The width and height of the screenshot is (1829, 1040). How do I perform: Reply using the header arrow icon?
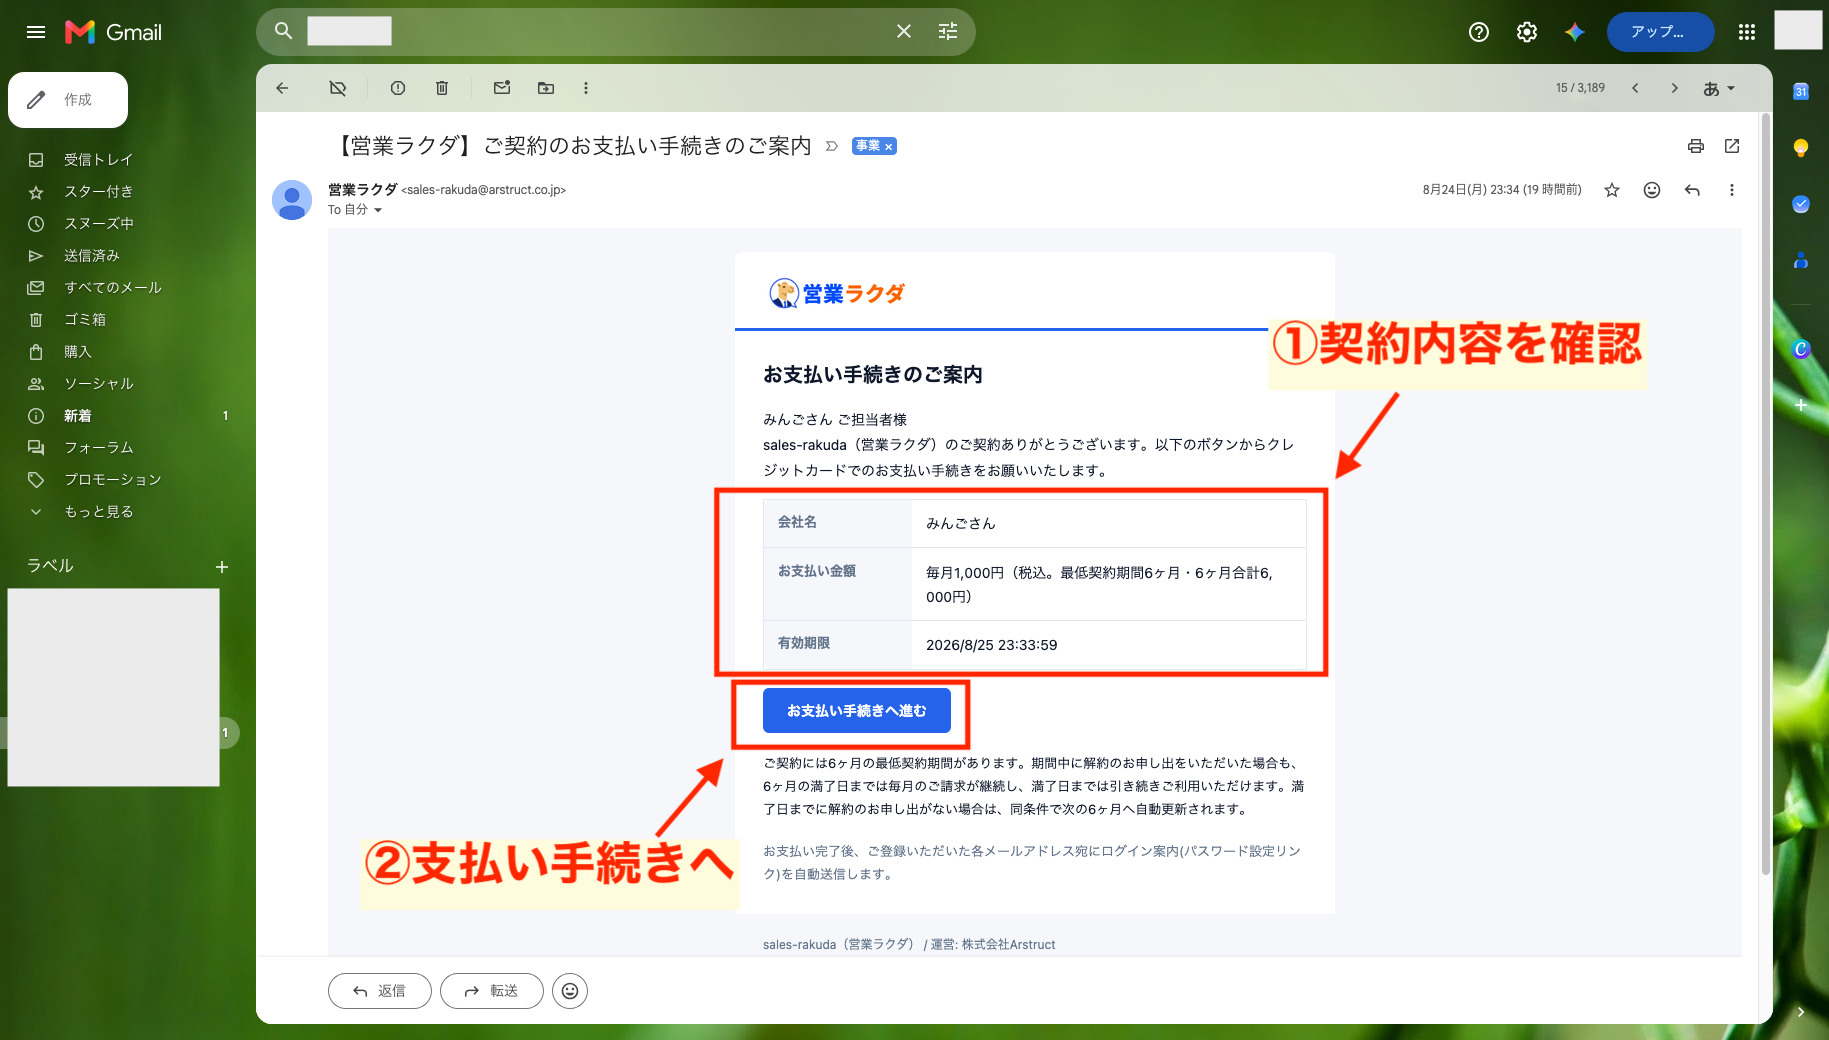[x=1692, y=190]
